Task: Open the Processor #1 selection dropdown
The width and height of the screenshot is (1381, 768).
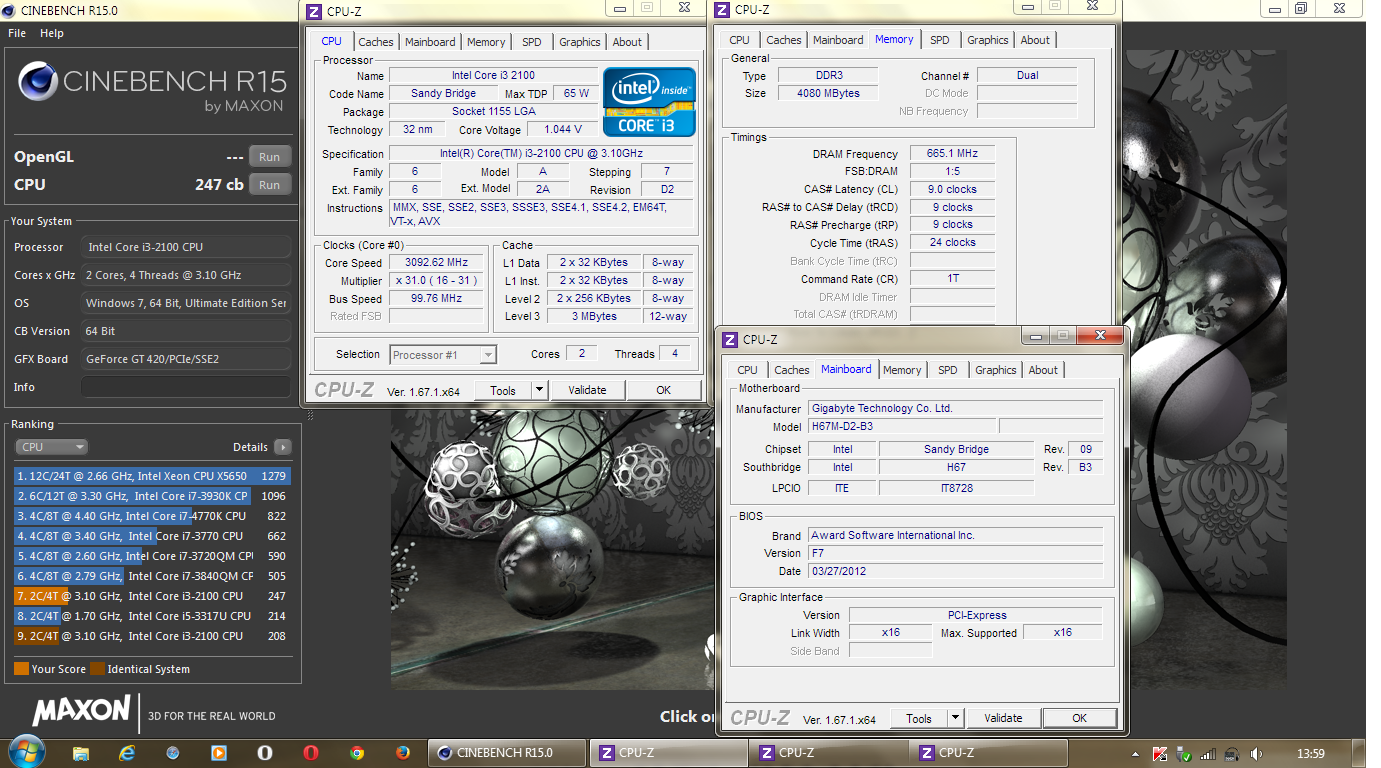Action: pyautogui.click(x=443, y=355)
